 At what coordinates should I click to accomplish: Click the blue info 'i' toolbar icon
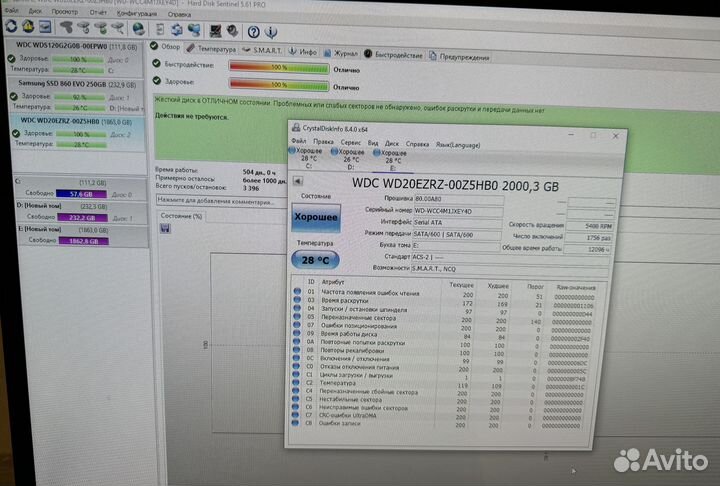(x=271, y=33)
